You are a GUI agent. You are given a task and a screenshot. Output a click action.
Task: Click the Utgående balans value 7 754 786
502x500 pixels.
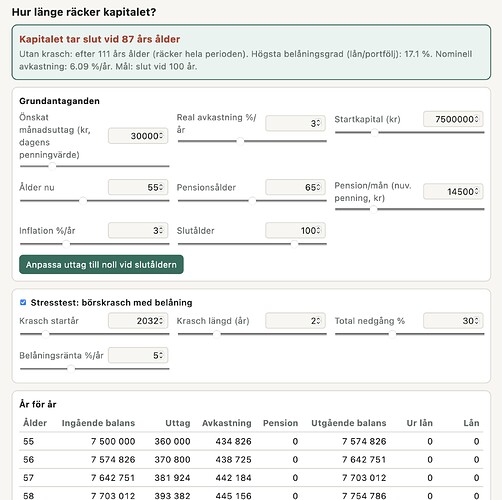[x=364, y=496]
